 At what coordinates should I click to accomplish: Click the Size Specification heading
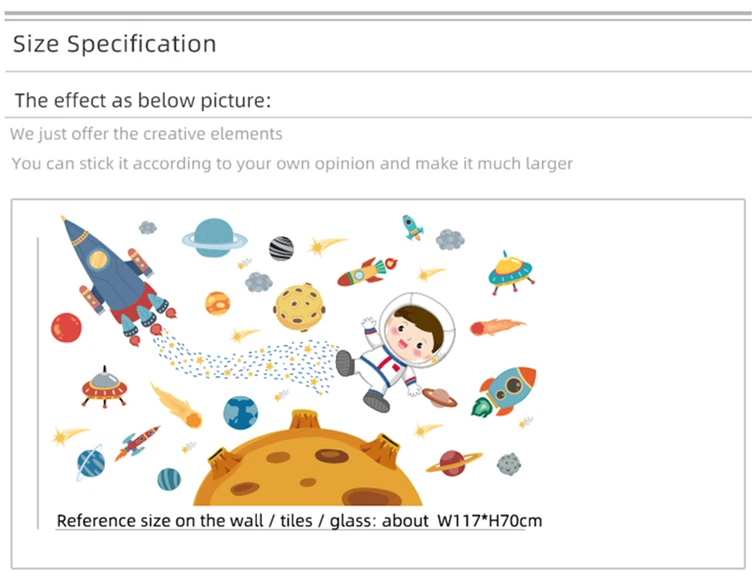pyautogui.click(x=115, y=44)
